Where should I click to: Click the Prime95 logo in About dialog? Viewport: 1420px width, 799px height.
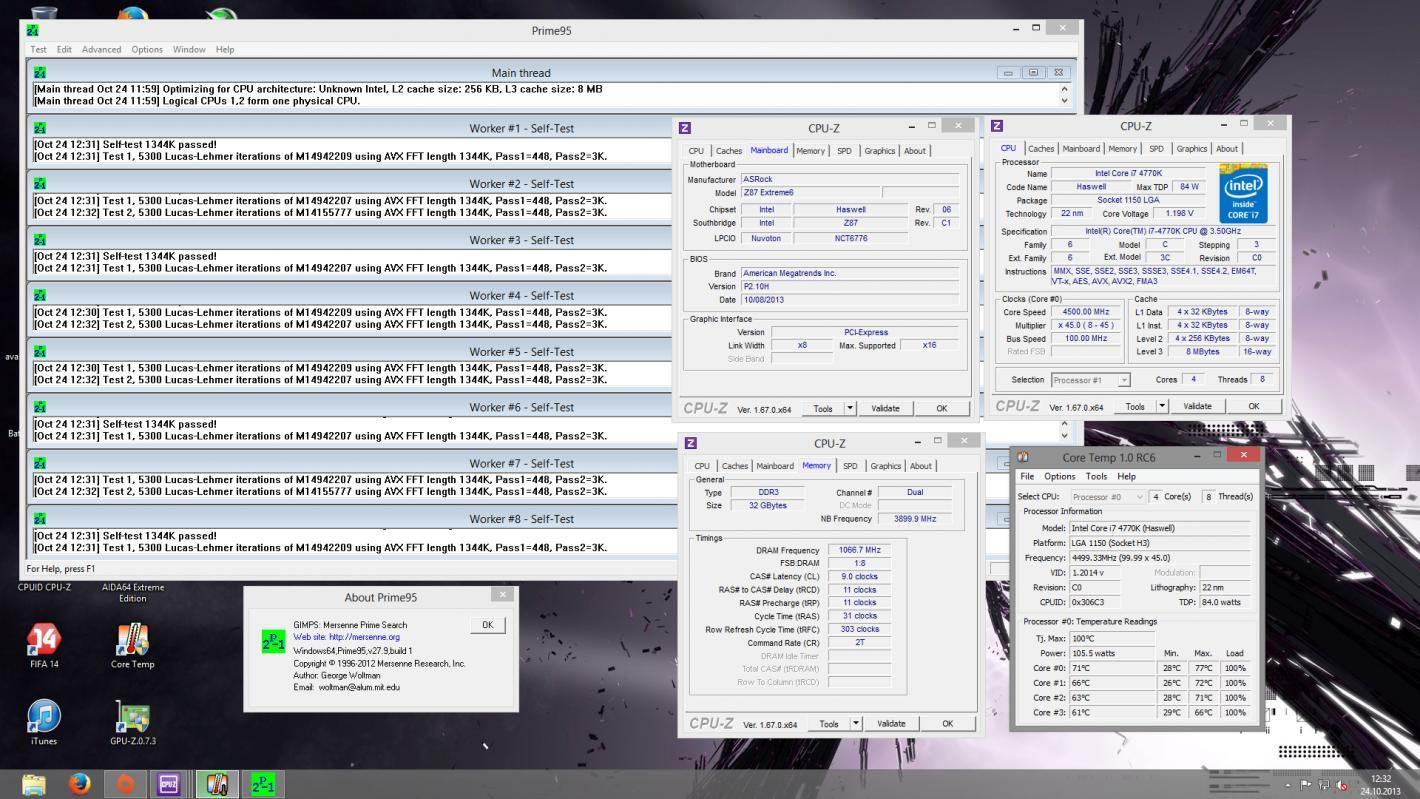272,641
